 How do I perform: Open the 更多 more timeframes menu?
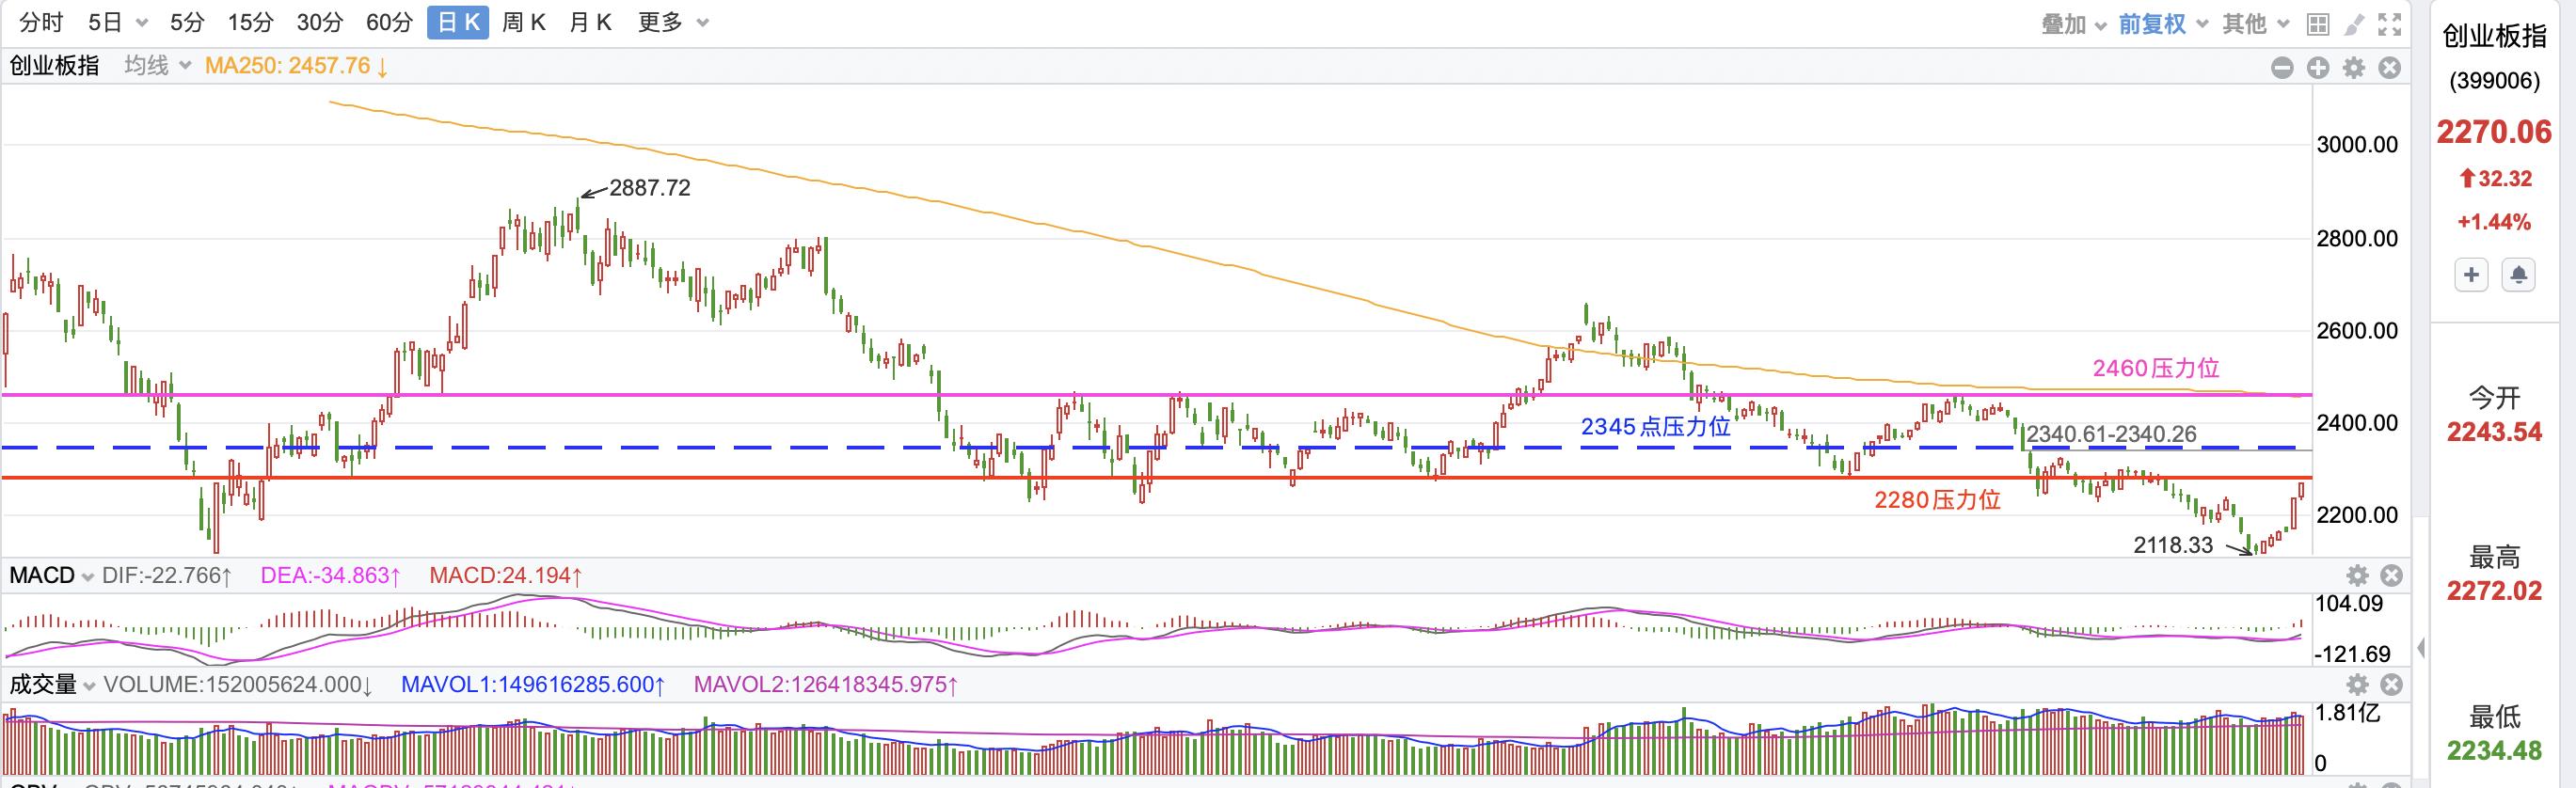pyautogui.click(x=673, y=22)
